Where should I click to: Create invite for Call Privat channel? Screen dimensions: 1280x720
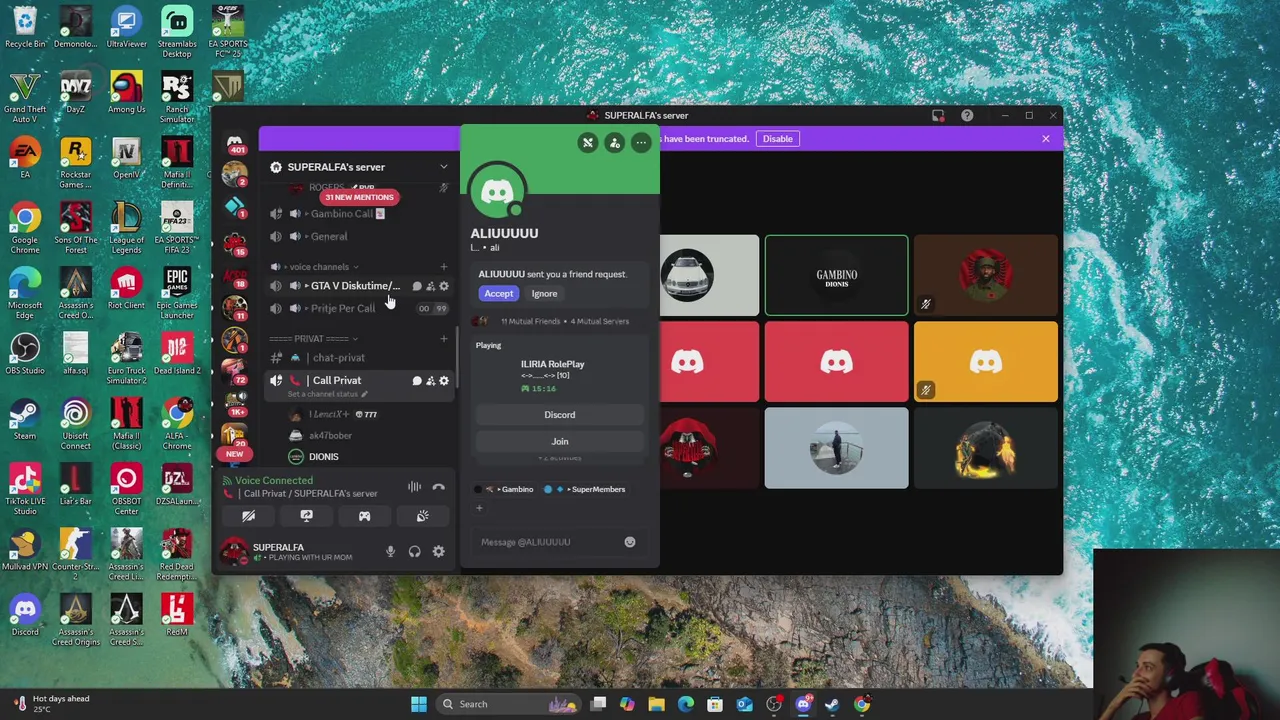point(431,381)
